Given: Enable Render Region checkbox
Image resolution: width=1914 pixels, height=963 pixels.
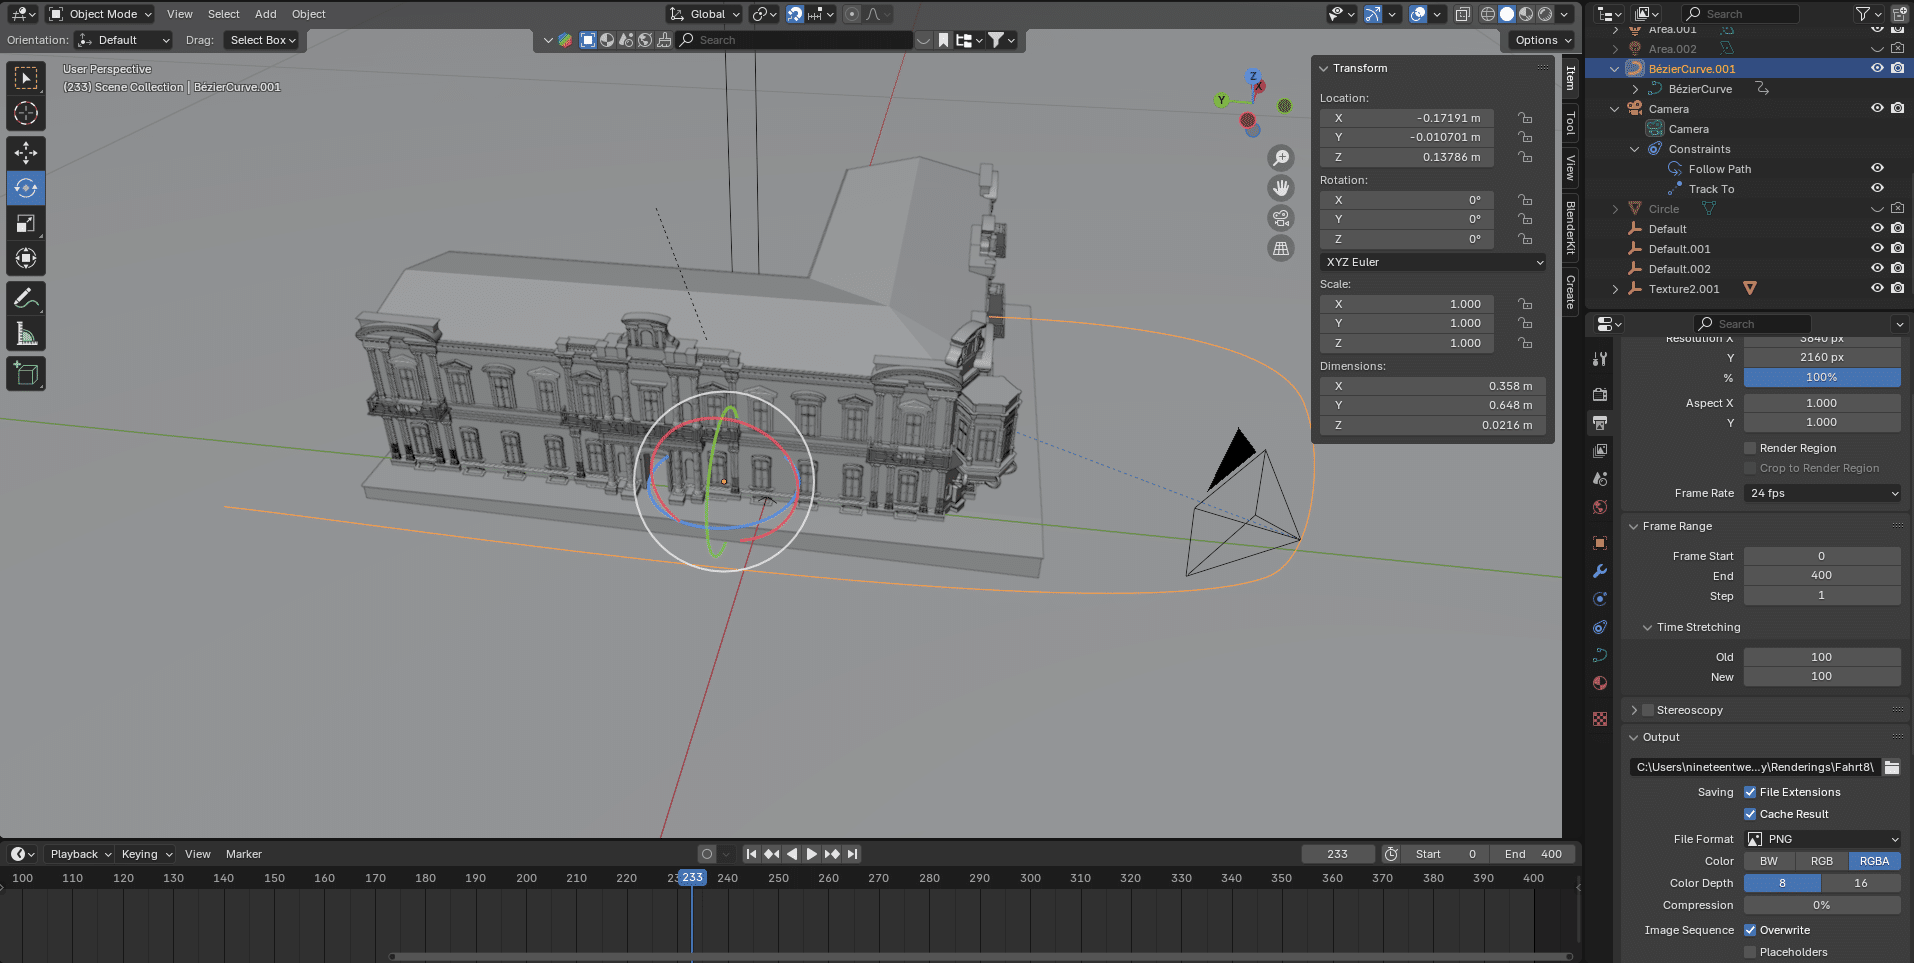Looking at the screenshot, I should pos(1748,447).
